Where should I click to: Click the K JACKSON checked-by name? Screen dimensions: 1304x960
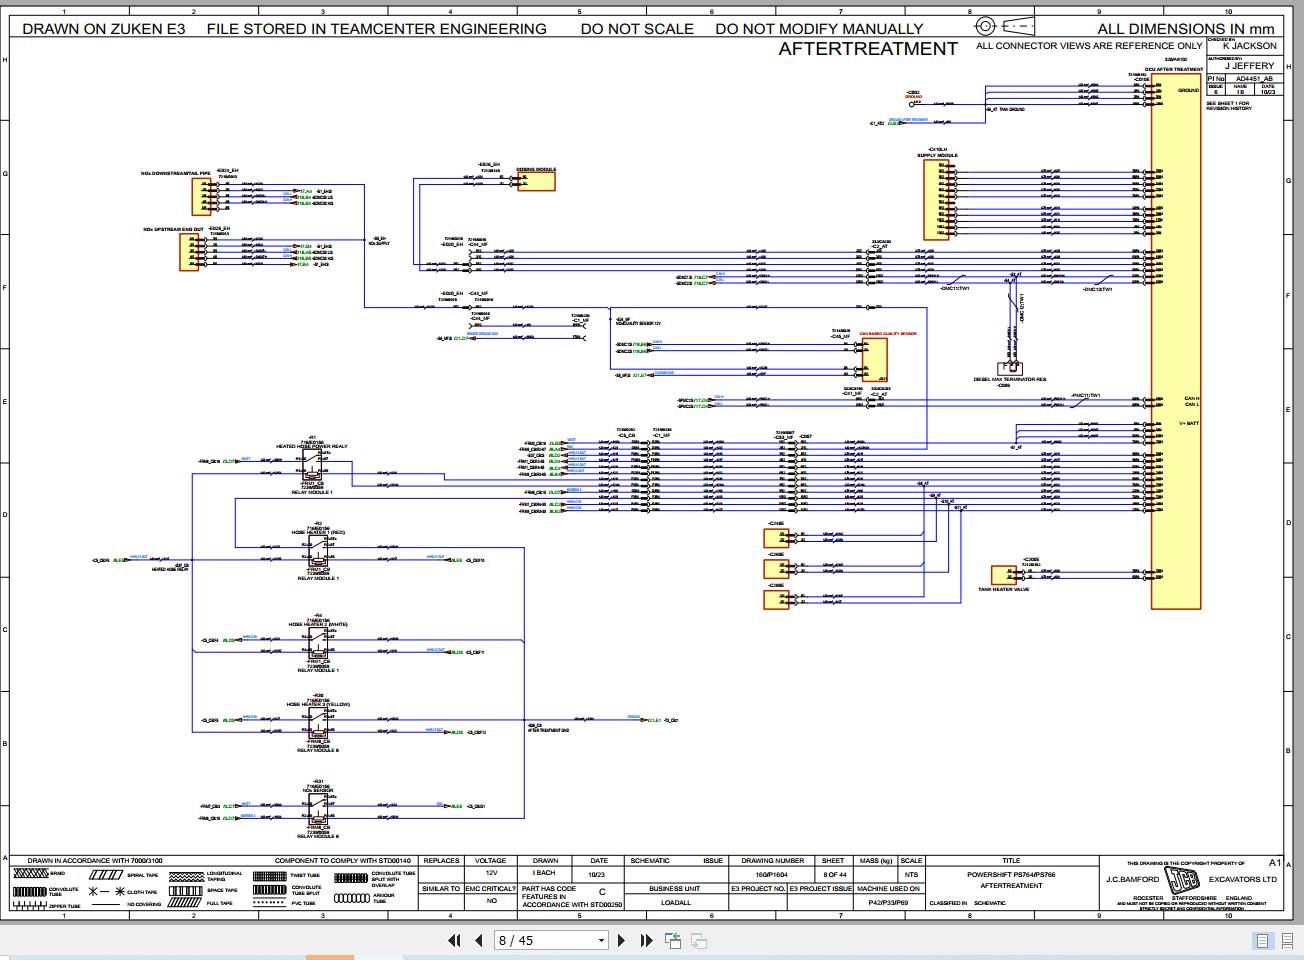[x=1250, y=46]
